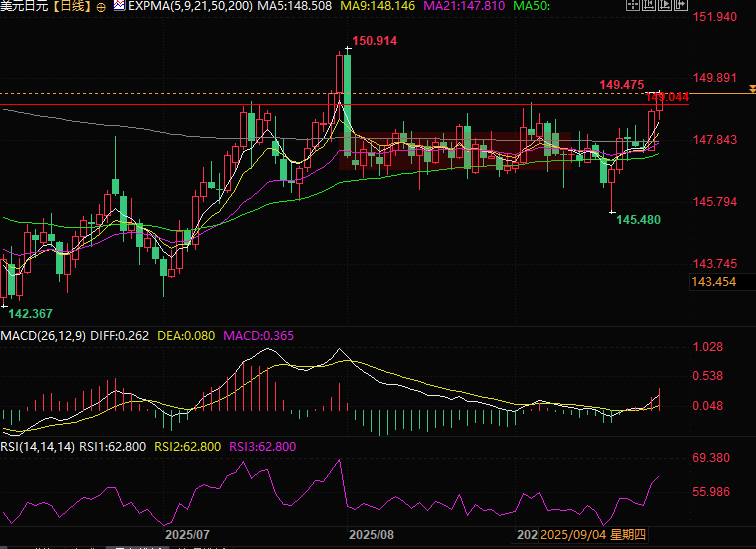This screenshot has width=756, height=549.
Task: Click the 2025/08 date axis label
Action: [x=371, y=535]
